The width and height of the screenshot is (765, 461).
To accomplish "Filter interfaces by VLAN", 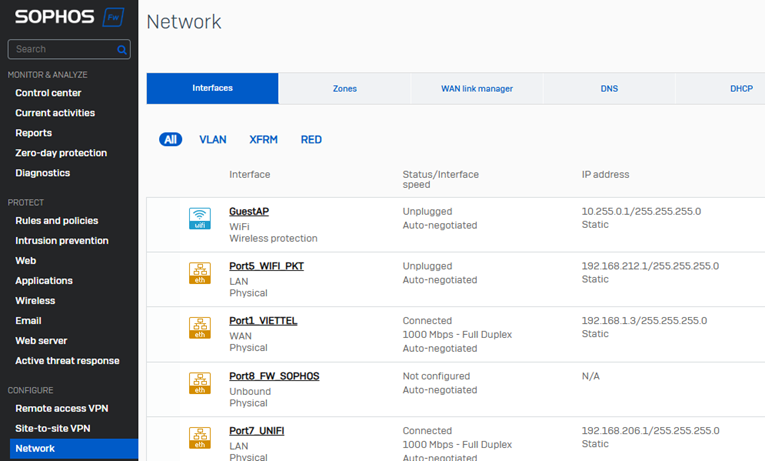I will (x=212, y=140).
